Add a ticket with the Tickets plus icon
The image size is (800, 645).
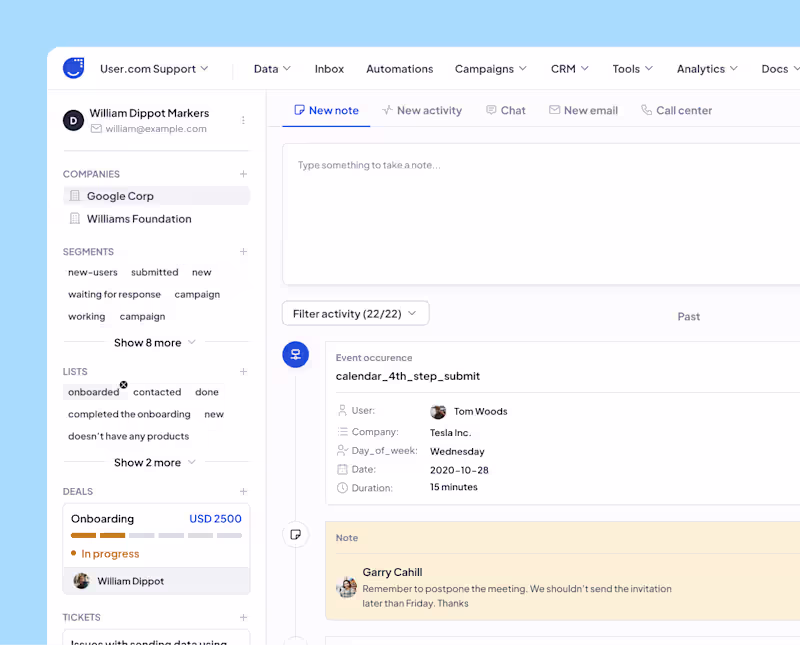coord(243,618)
